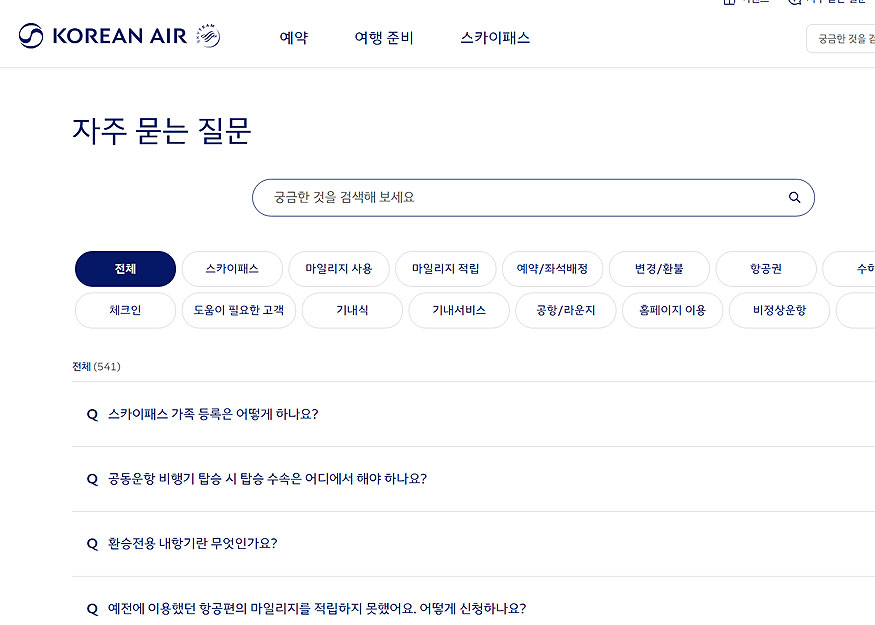This screenshot has width=875, height=625.
Task: Open the 예약 menu
Action: (293, 37)
